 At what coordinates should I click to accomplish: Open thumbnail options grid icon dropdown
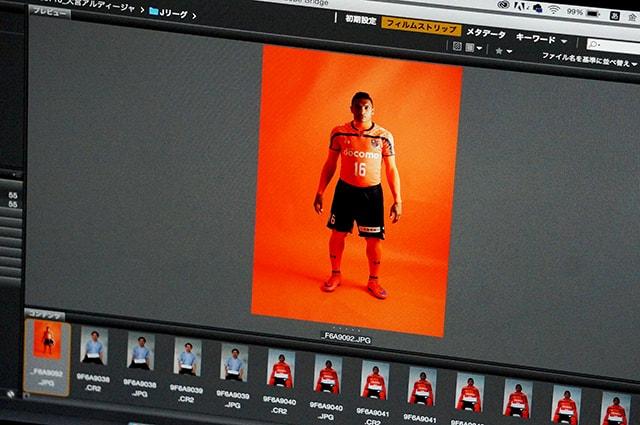pyautogui.click(x=473, y=48)
